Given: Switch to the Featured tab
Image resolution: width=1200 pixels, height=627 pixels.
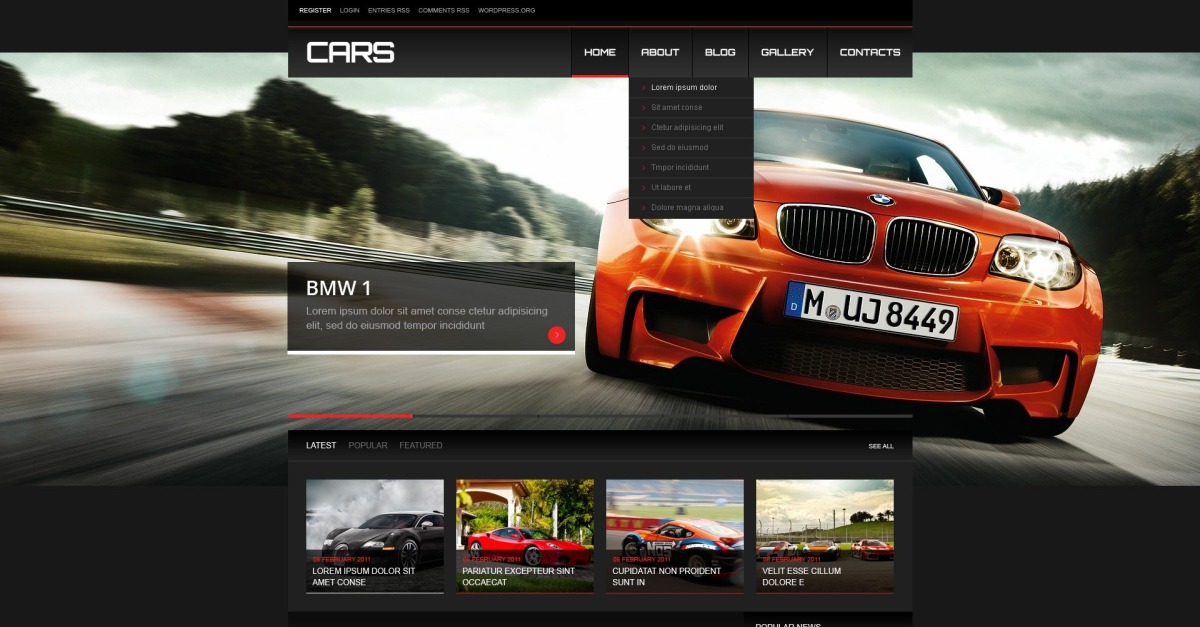Looking at the screenshot, I should tap(421, 446).
